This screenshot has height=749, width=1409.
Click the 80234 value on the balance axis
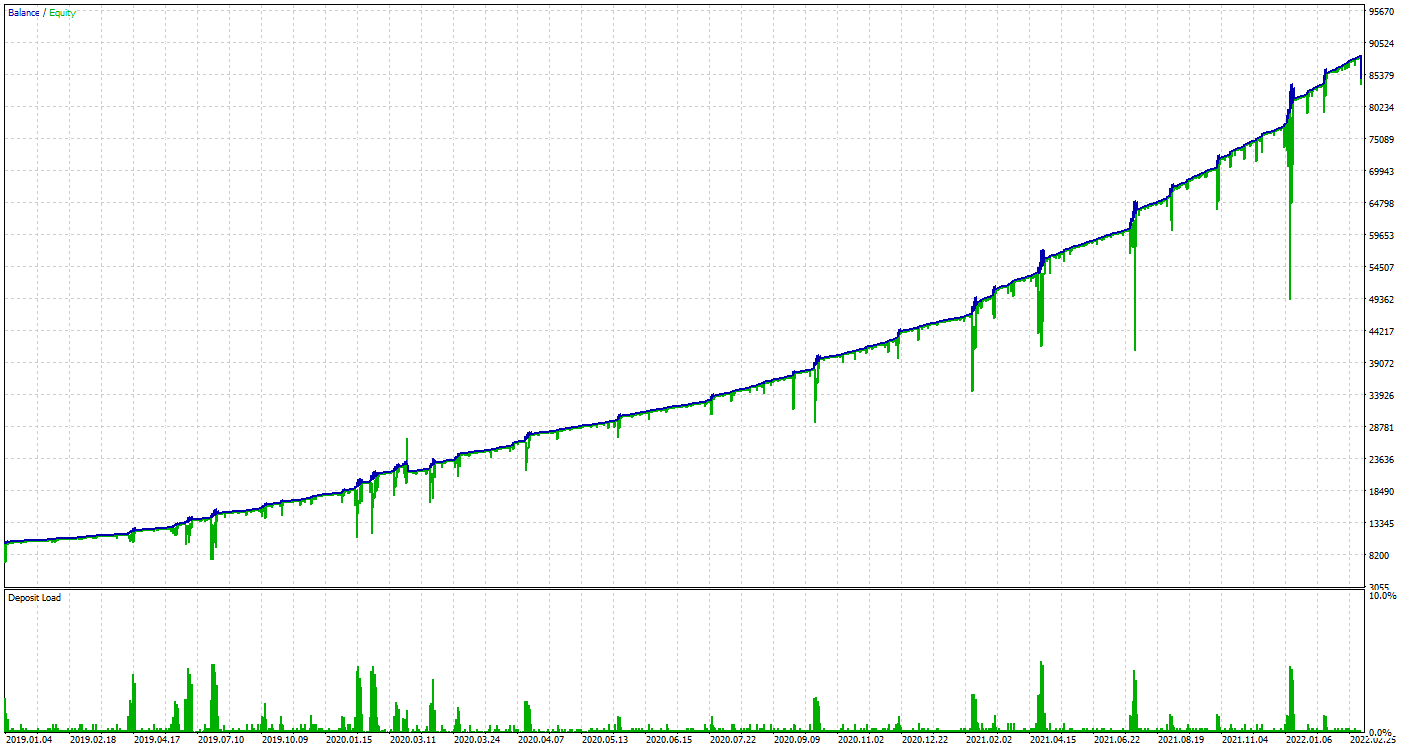click(1381, 108)
